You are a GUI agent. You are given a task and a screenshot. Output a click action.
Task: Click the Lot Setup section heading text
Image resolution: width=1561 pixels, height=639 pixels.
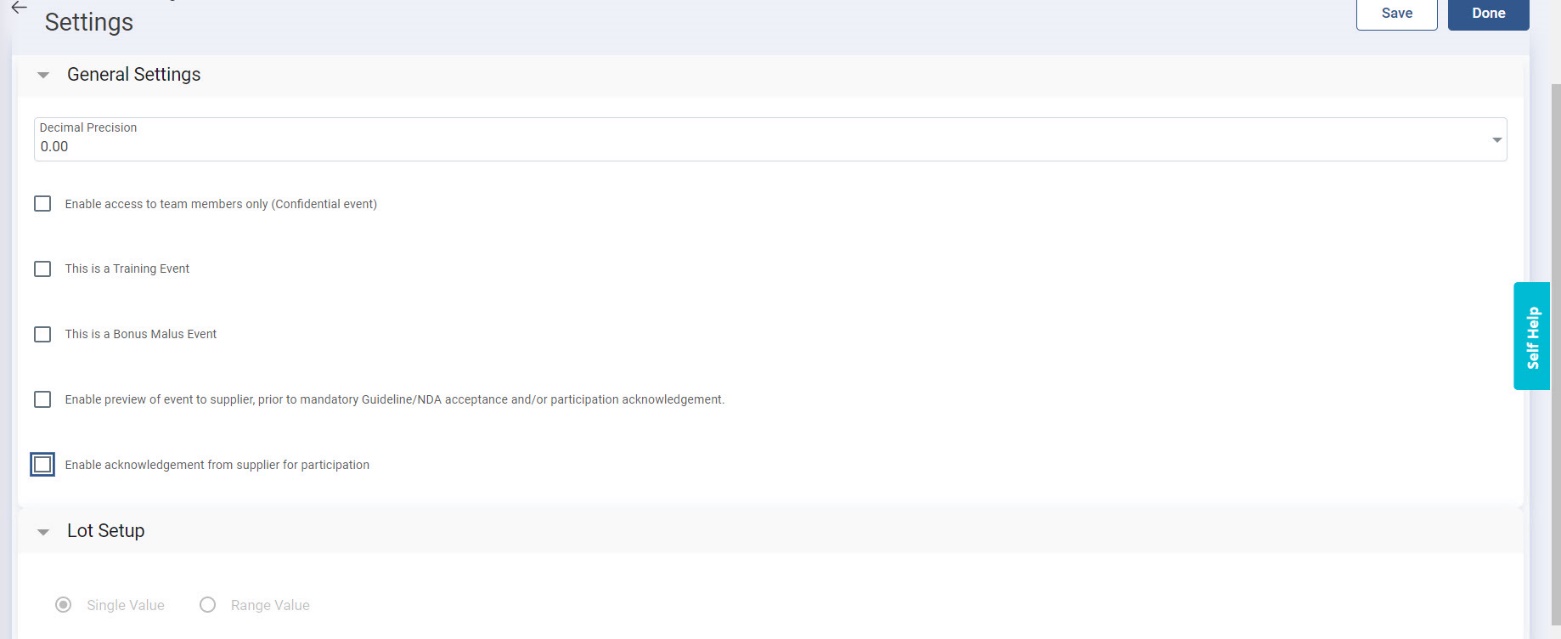click(x=106, y=531)
